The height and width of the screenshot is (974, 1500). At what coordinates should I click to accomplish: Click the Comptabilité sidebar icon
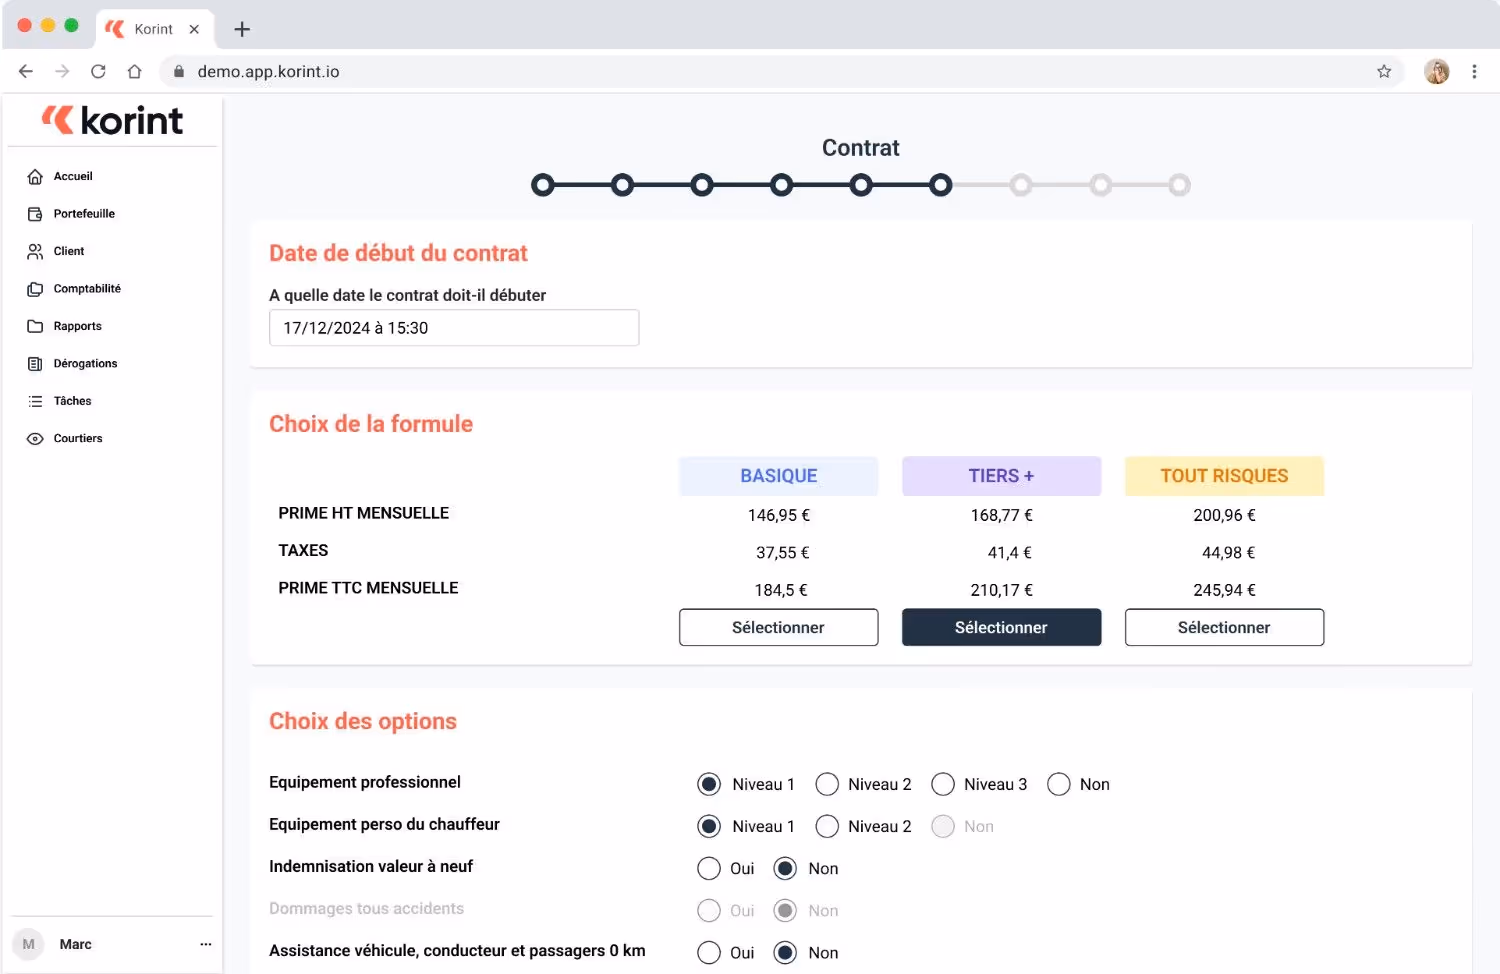pyautogui.click(x=36, y=288)
